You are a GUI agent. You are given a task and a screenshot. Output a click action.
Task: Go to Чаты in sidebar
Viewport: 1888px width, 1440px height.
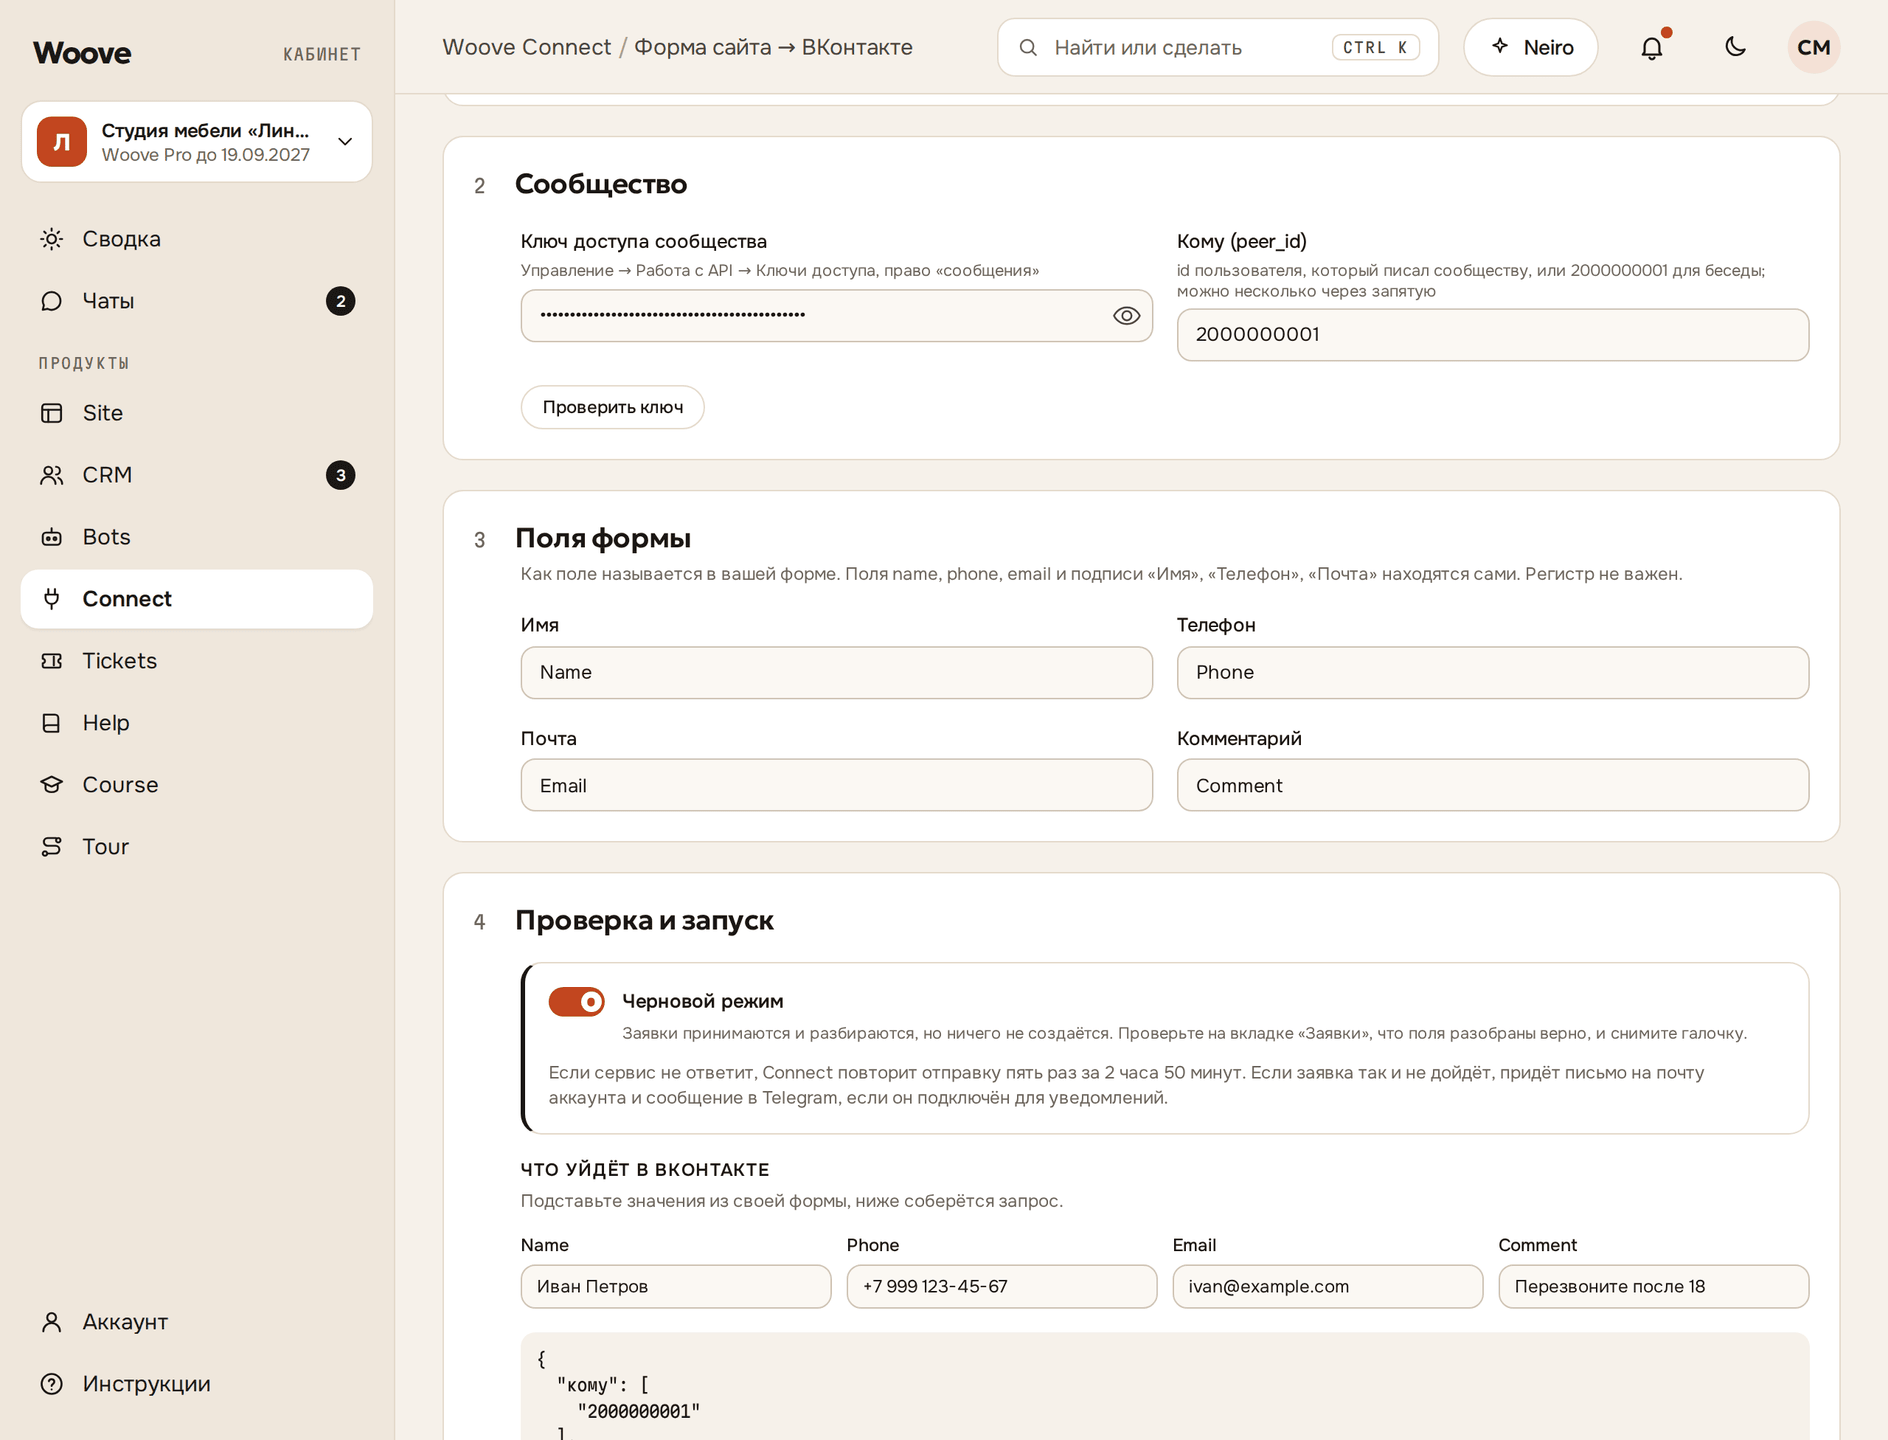[197, 301]
